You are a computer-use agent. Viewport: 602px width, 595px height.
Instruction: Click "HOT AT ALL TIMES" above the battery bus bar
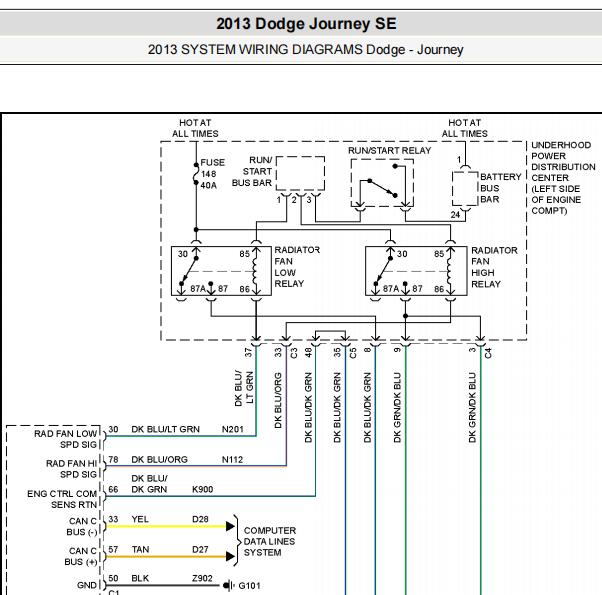tap(465, 128)
